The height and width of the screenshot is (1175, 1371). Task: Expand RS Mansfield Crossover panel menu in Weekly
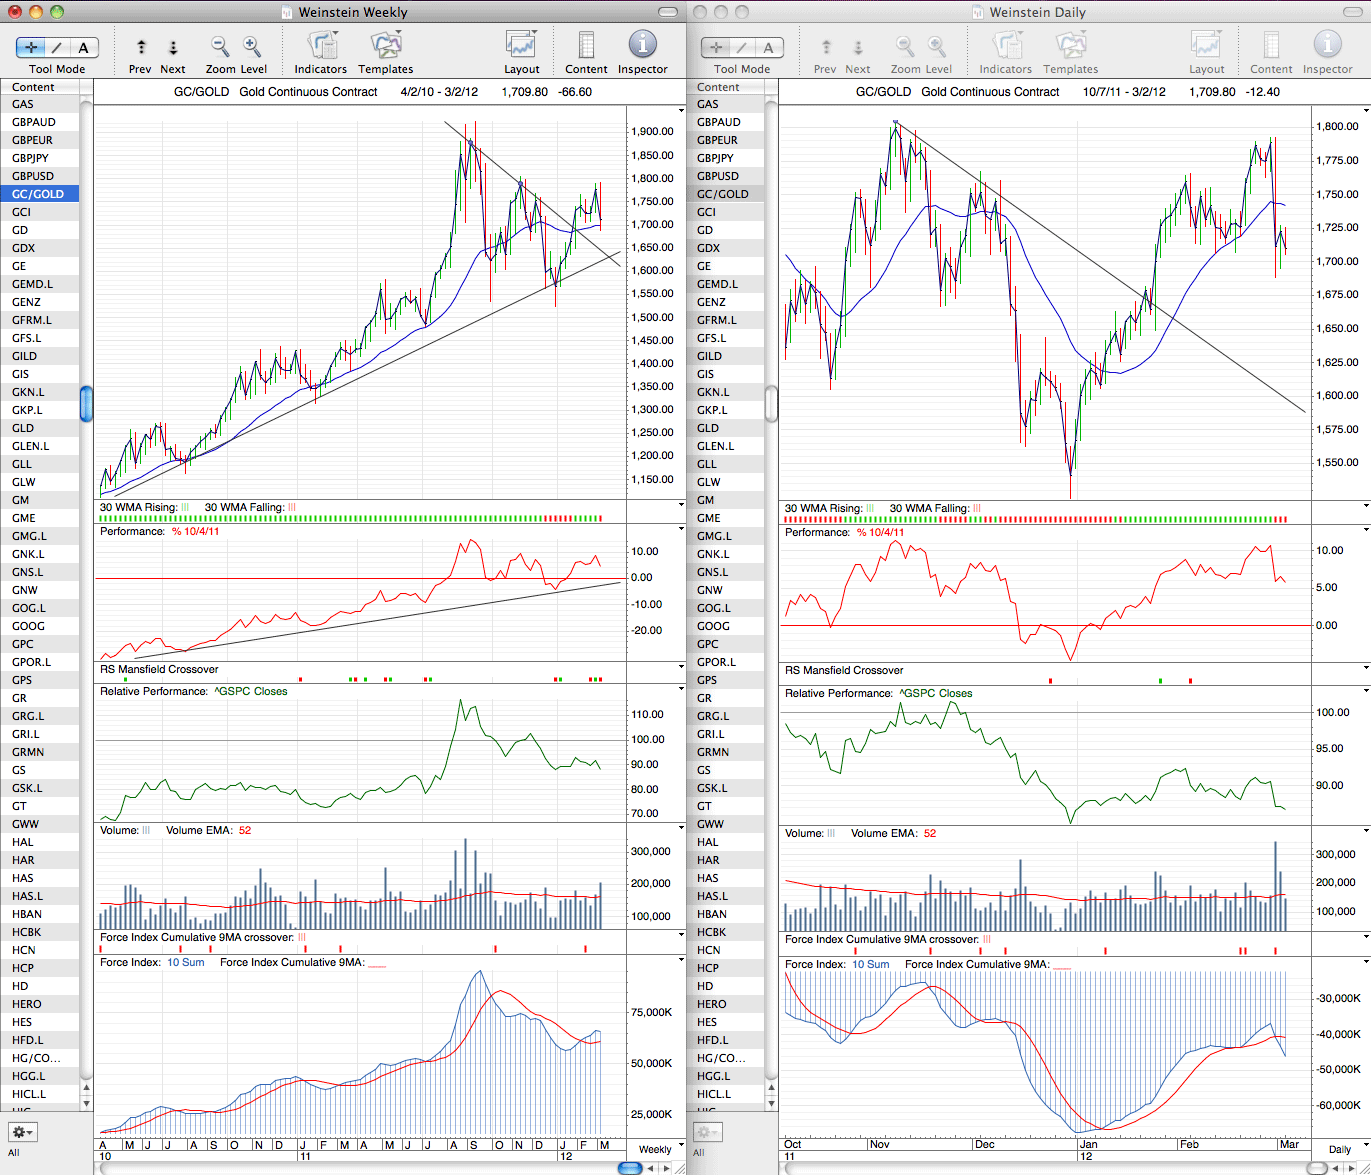(x=681, y=667)
